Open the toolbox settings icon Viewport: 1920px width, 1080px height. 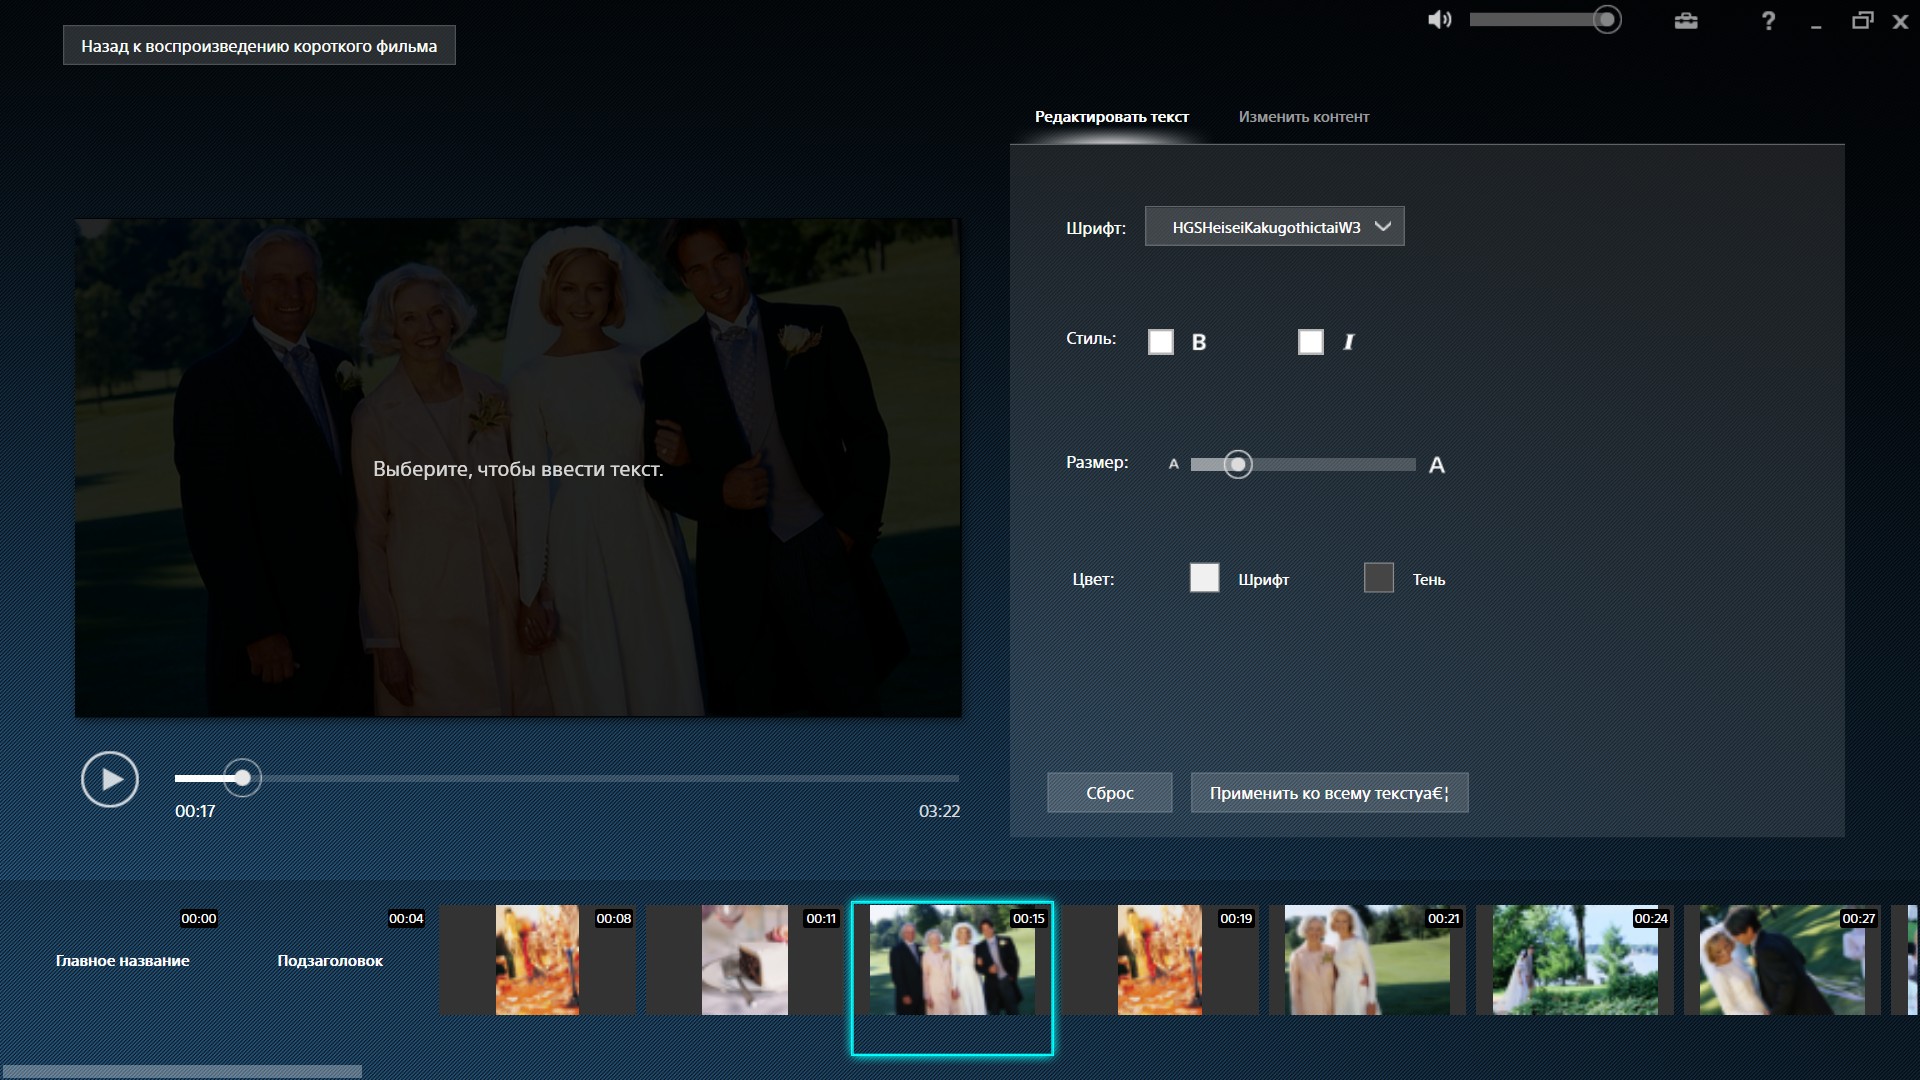(1686, 21)
